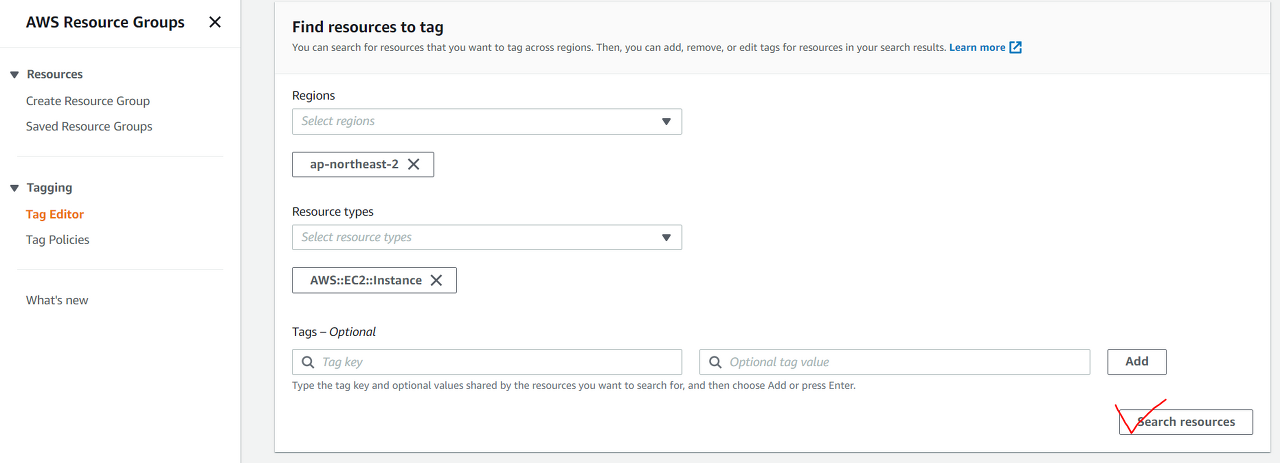Collapse the Resources section in sidebar
The width and height of the screenshot is (1280, 463).
point(15,75)
